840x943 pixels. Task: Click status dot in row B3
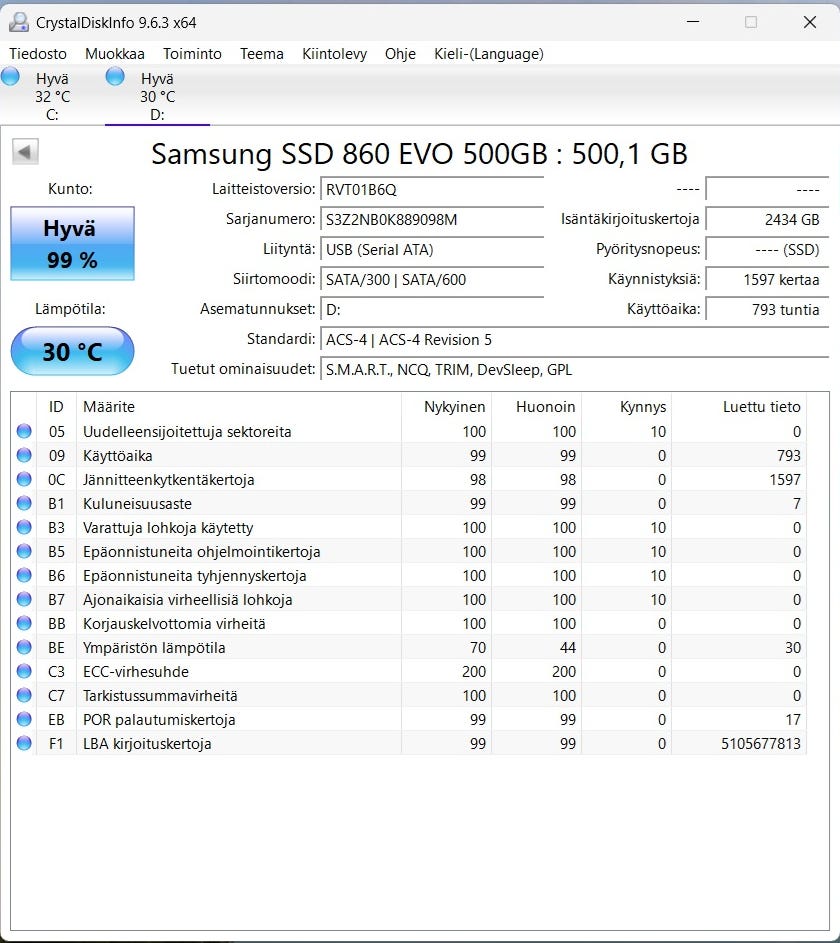24,527
